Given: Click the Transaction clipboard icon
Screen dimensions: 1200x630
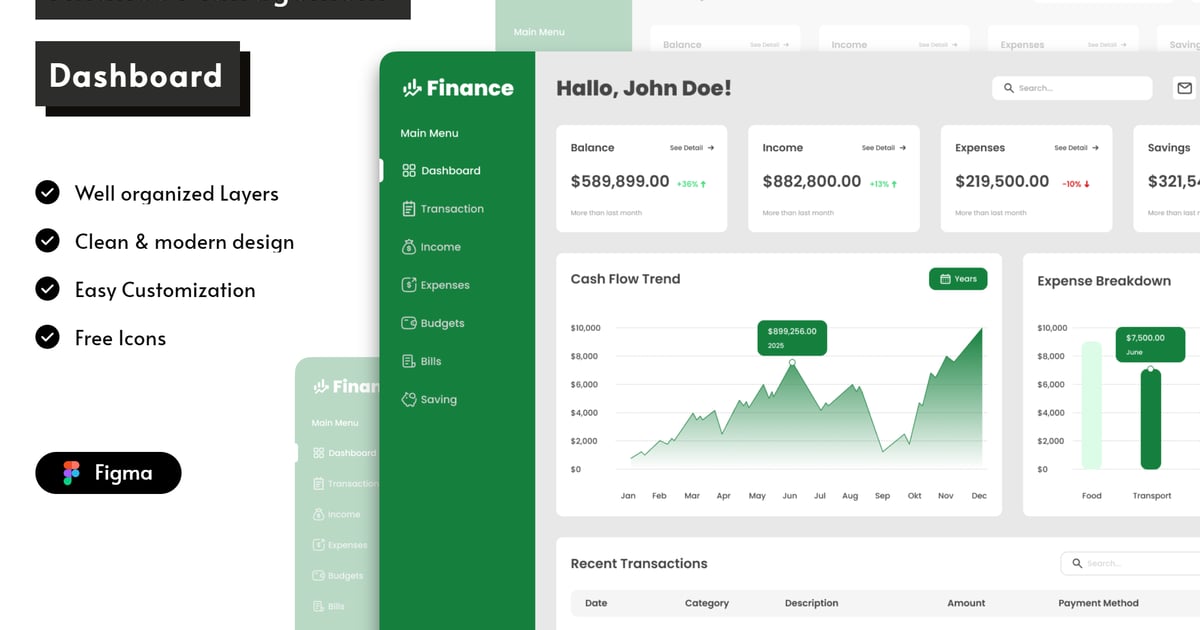Looking at the screenshot, I should point(408,209).
